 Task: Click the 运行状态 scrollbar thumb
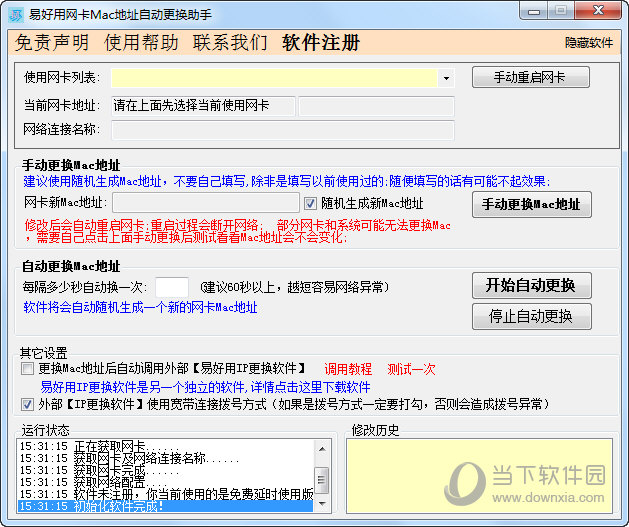tap(322, 480)
